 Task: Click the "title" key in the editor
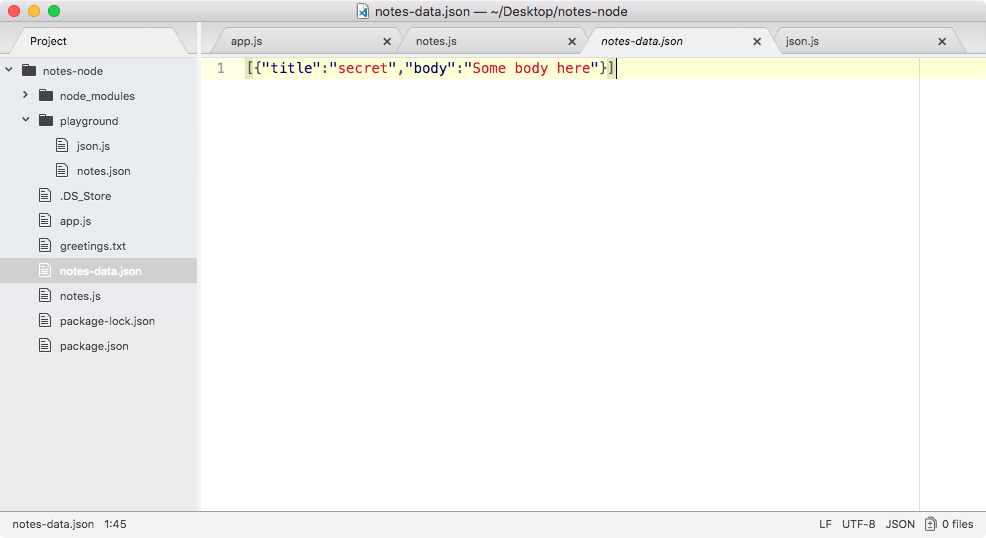tap(291, 68)
